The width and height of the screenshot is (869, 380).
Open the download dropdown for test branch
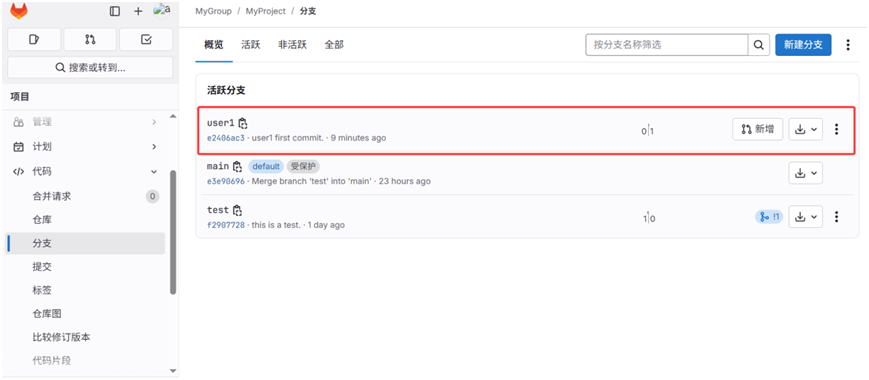[805, 217]
